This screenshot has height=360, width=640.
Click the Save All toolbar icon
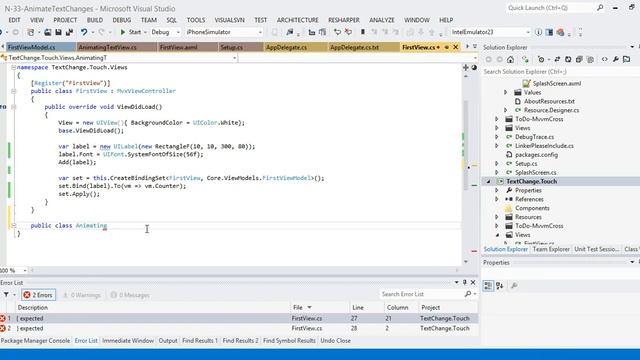pyautogui.click(x=69, y=32)
